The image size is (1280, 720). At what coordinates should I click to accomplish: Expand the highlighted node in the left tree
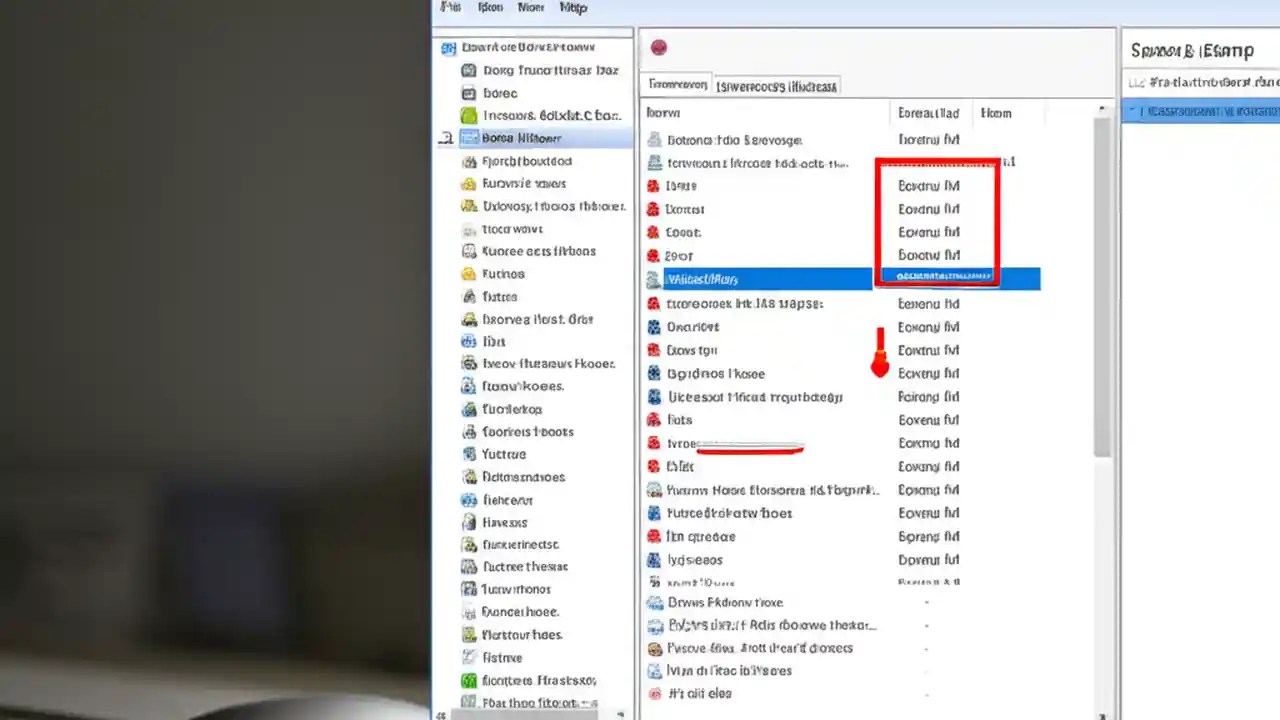(x=445, y=138)
